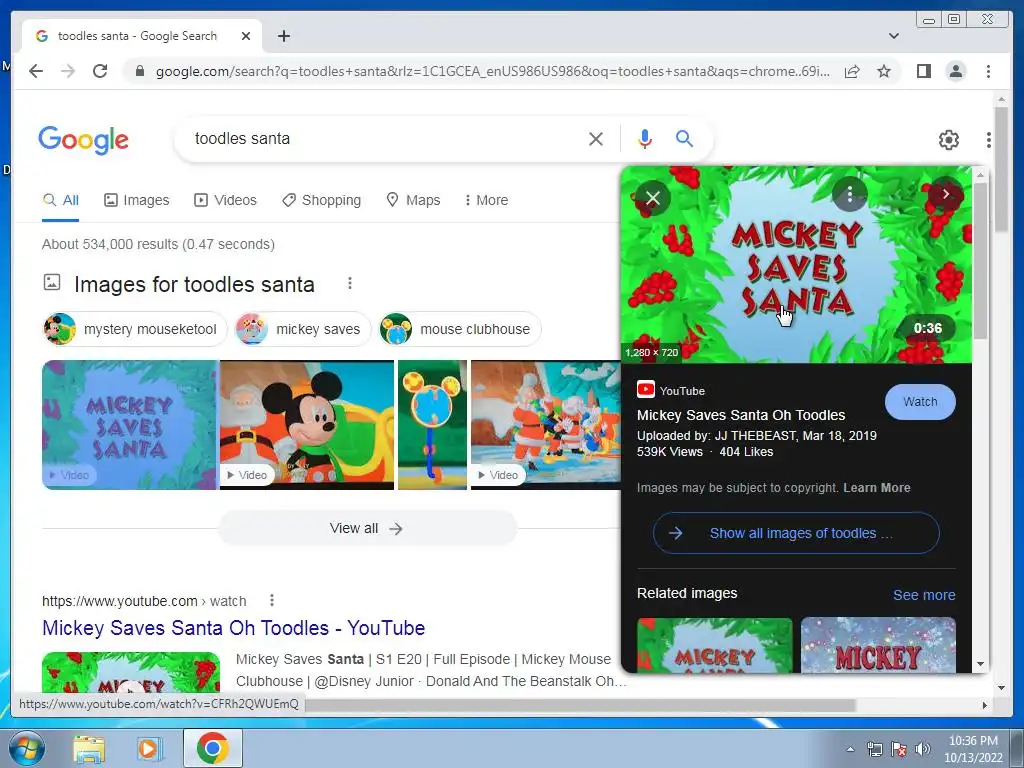Clear the search box text
This screenshot has height=768, width=1024.
(x=596, y=138)
